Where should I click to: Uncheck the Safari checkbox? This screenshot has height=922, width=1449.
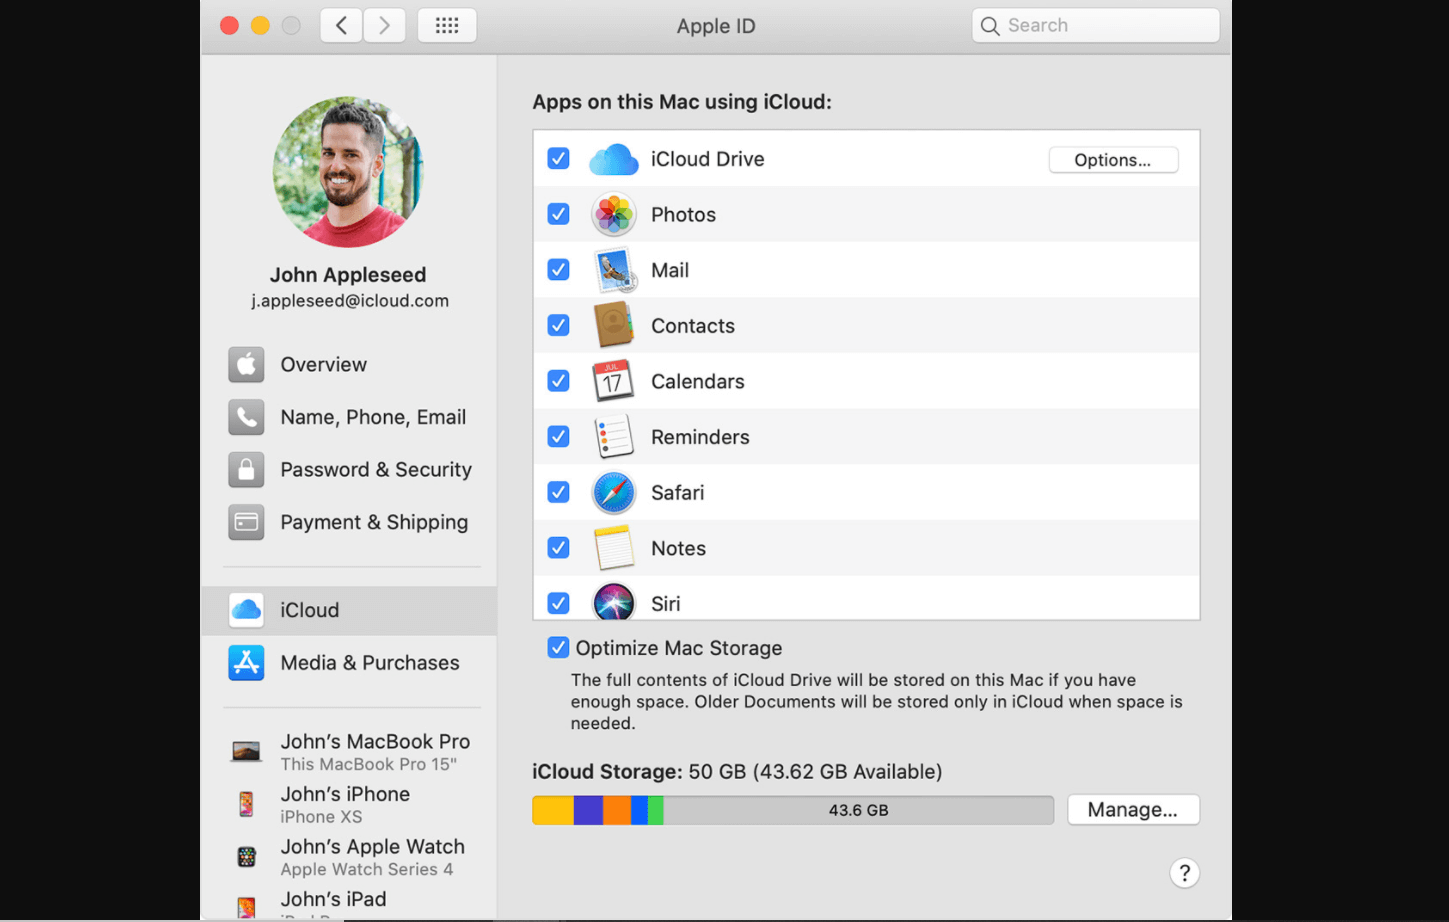(559, 492)
